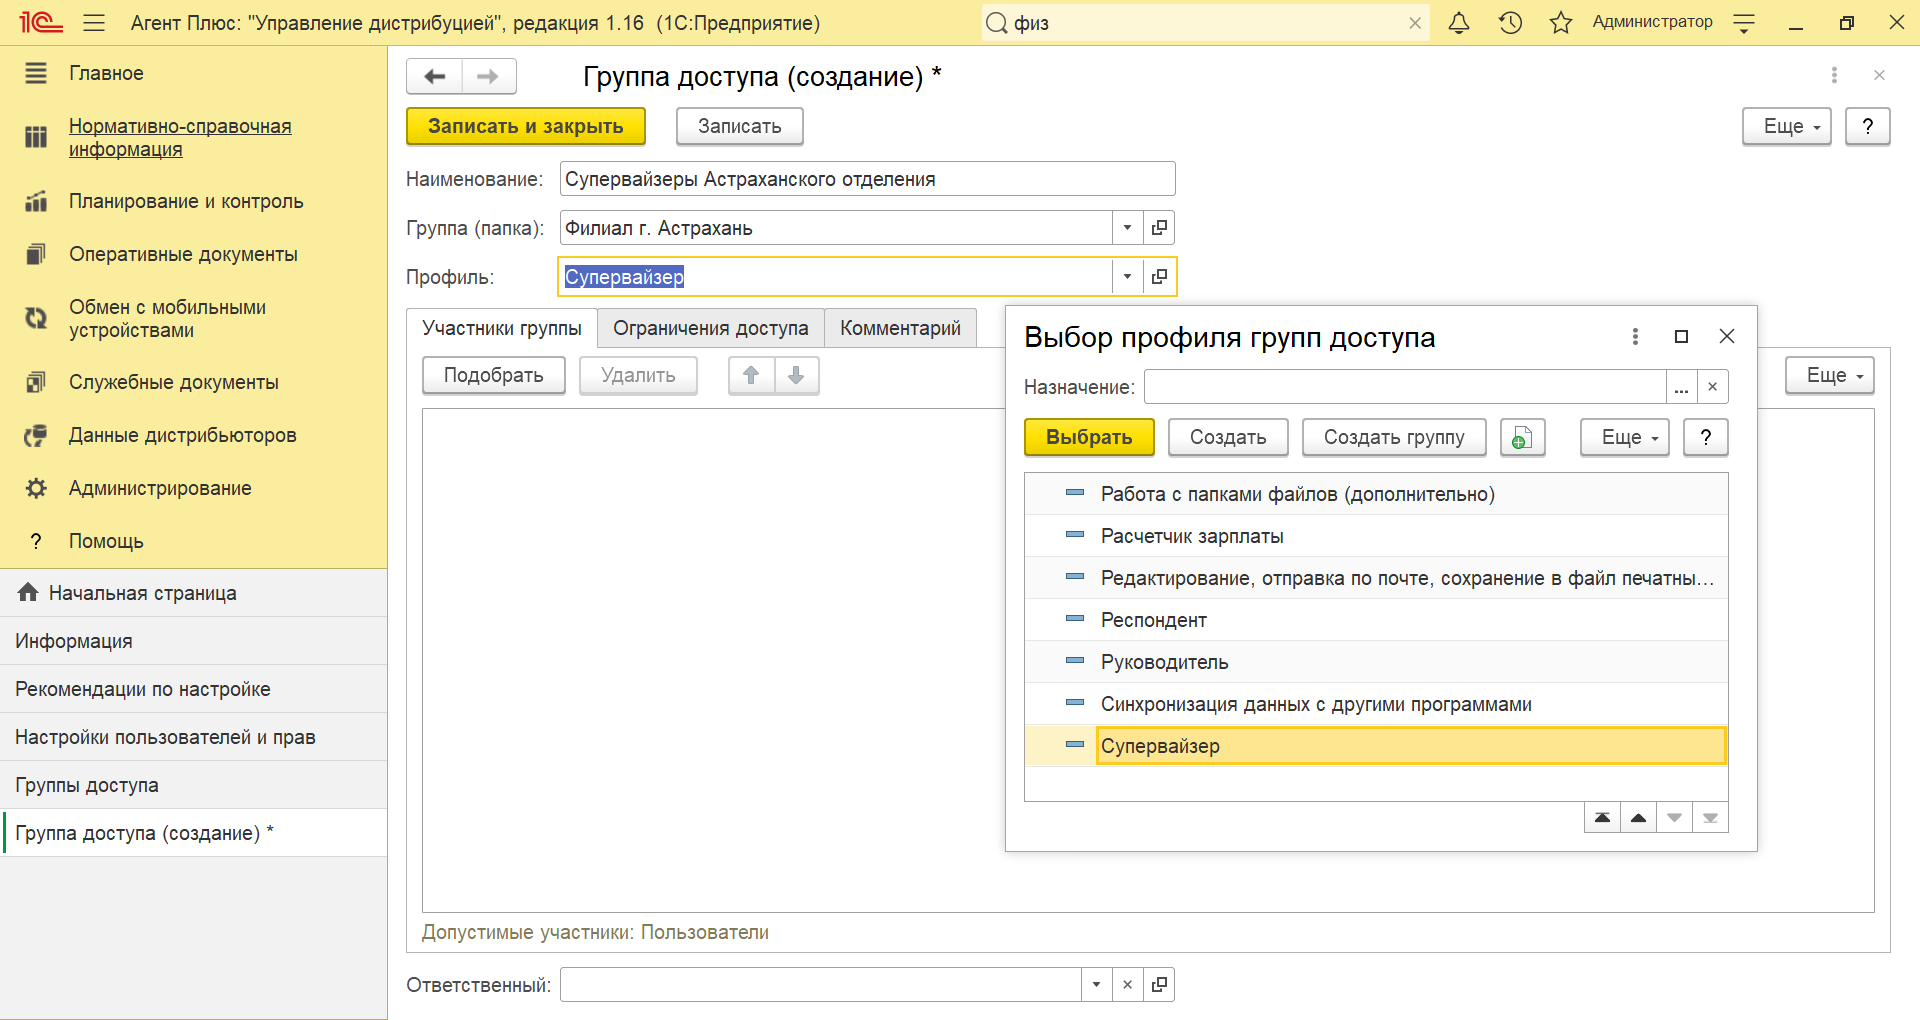Switch to the Участники группы tab
1920x1020 pixels.
[x=502, y=328]
